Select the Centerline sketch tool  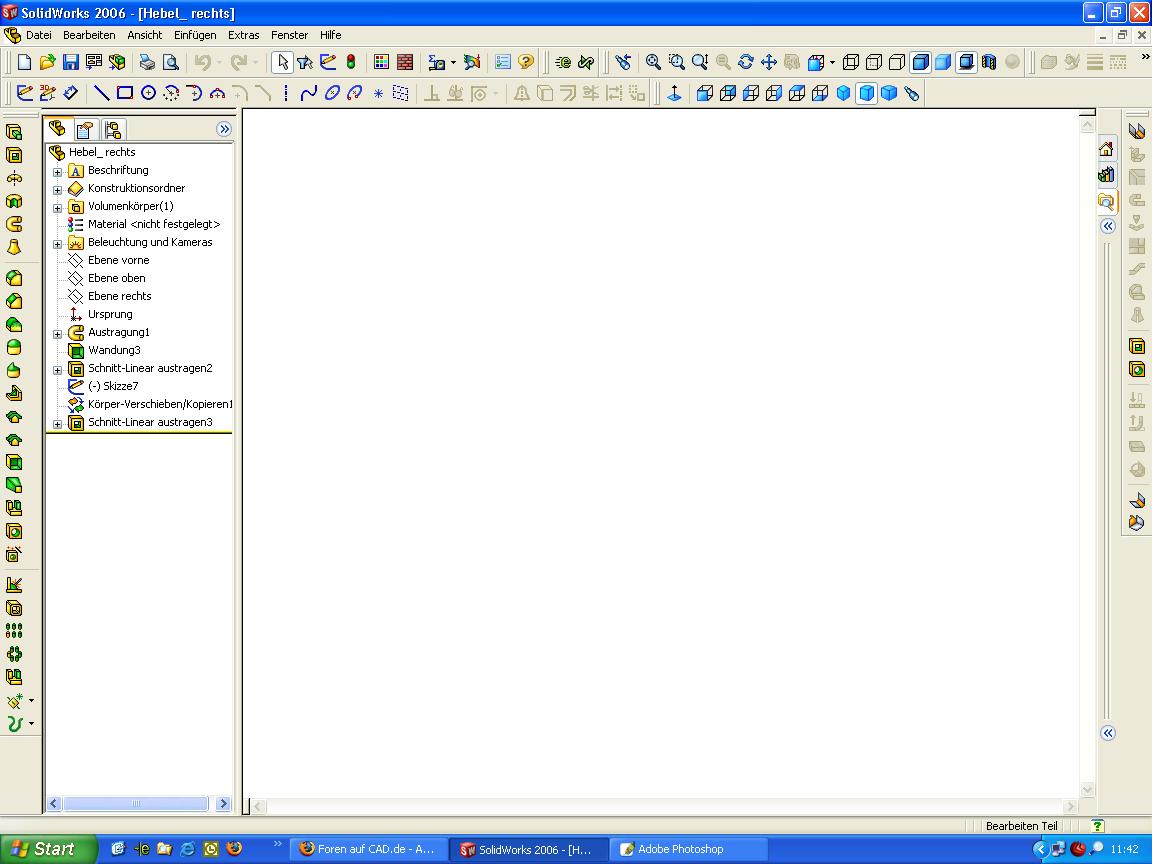pos(286,93)
